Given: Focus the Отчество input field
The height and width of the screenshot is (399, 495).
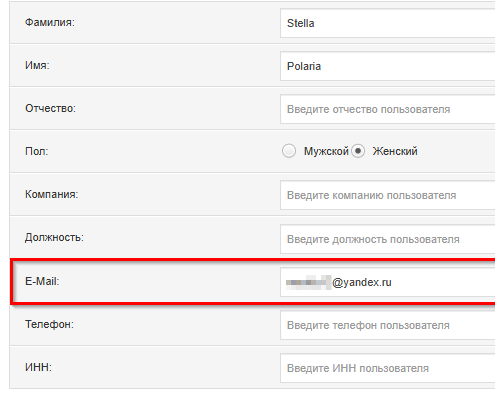Looking at the screenshot, I should click(x=388, y=109).
